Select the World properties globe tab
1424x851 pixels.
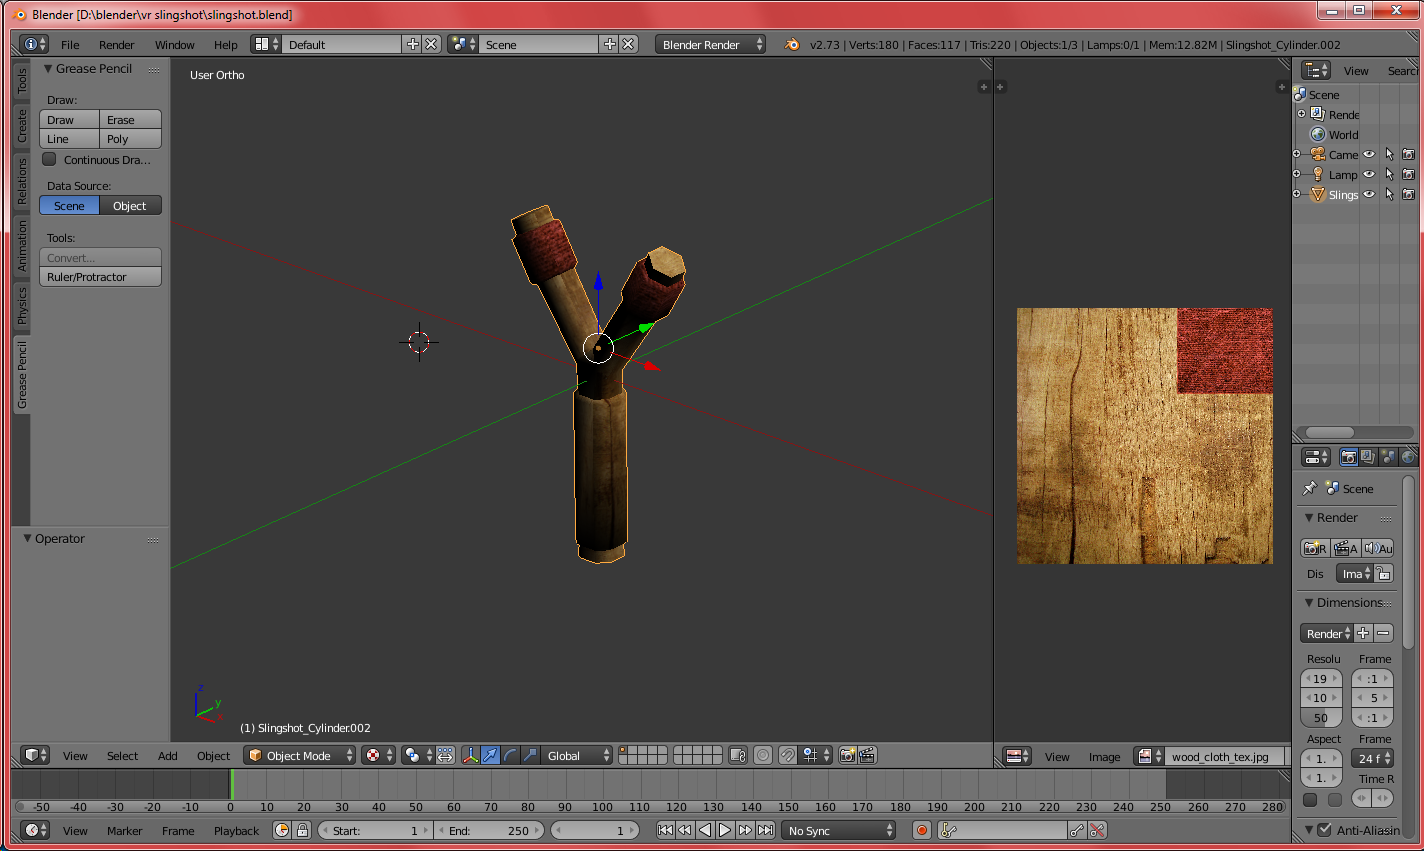[x=1408, y=457]
